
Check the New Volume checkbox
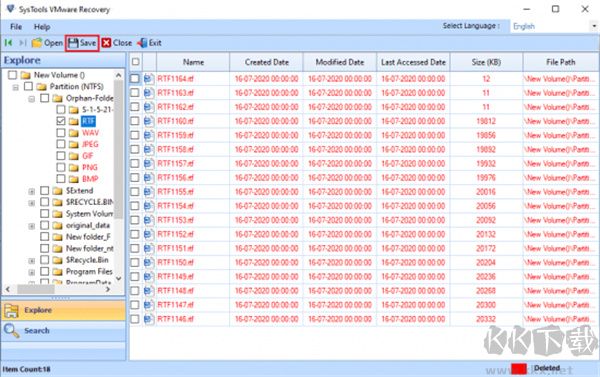point(13,75)
